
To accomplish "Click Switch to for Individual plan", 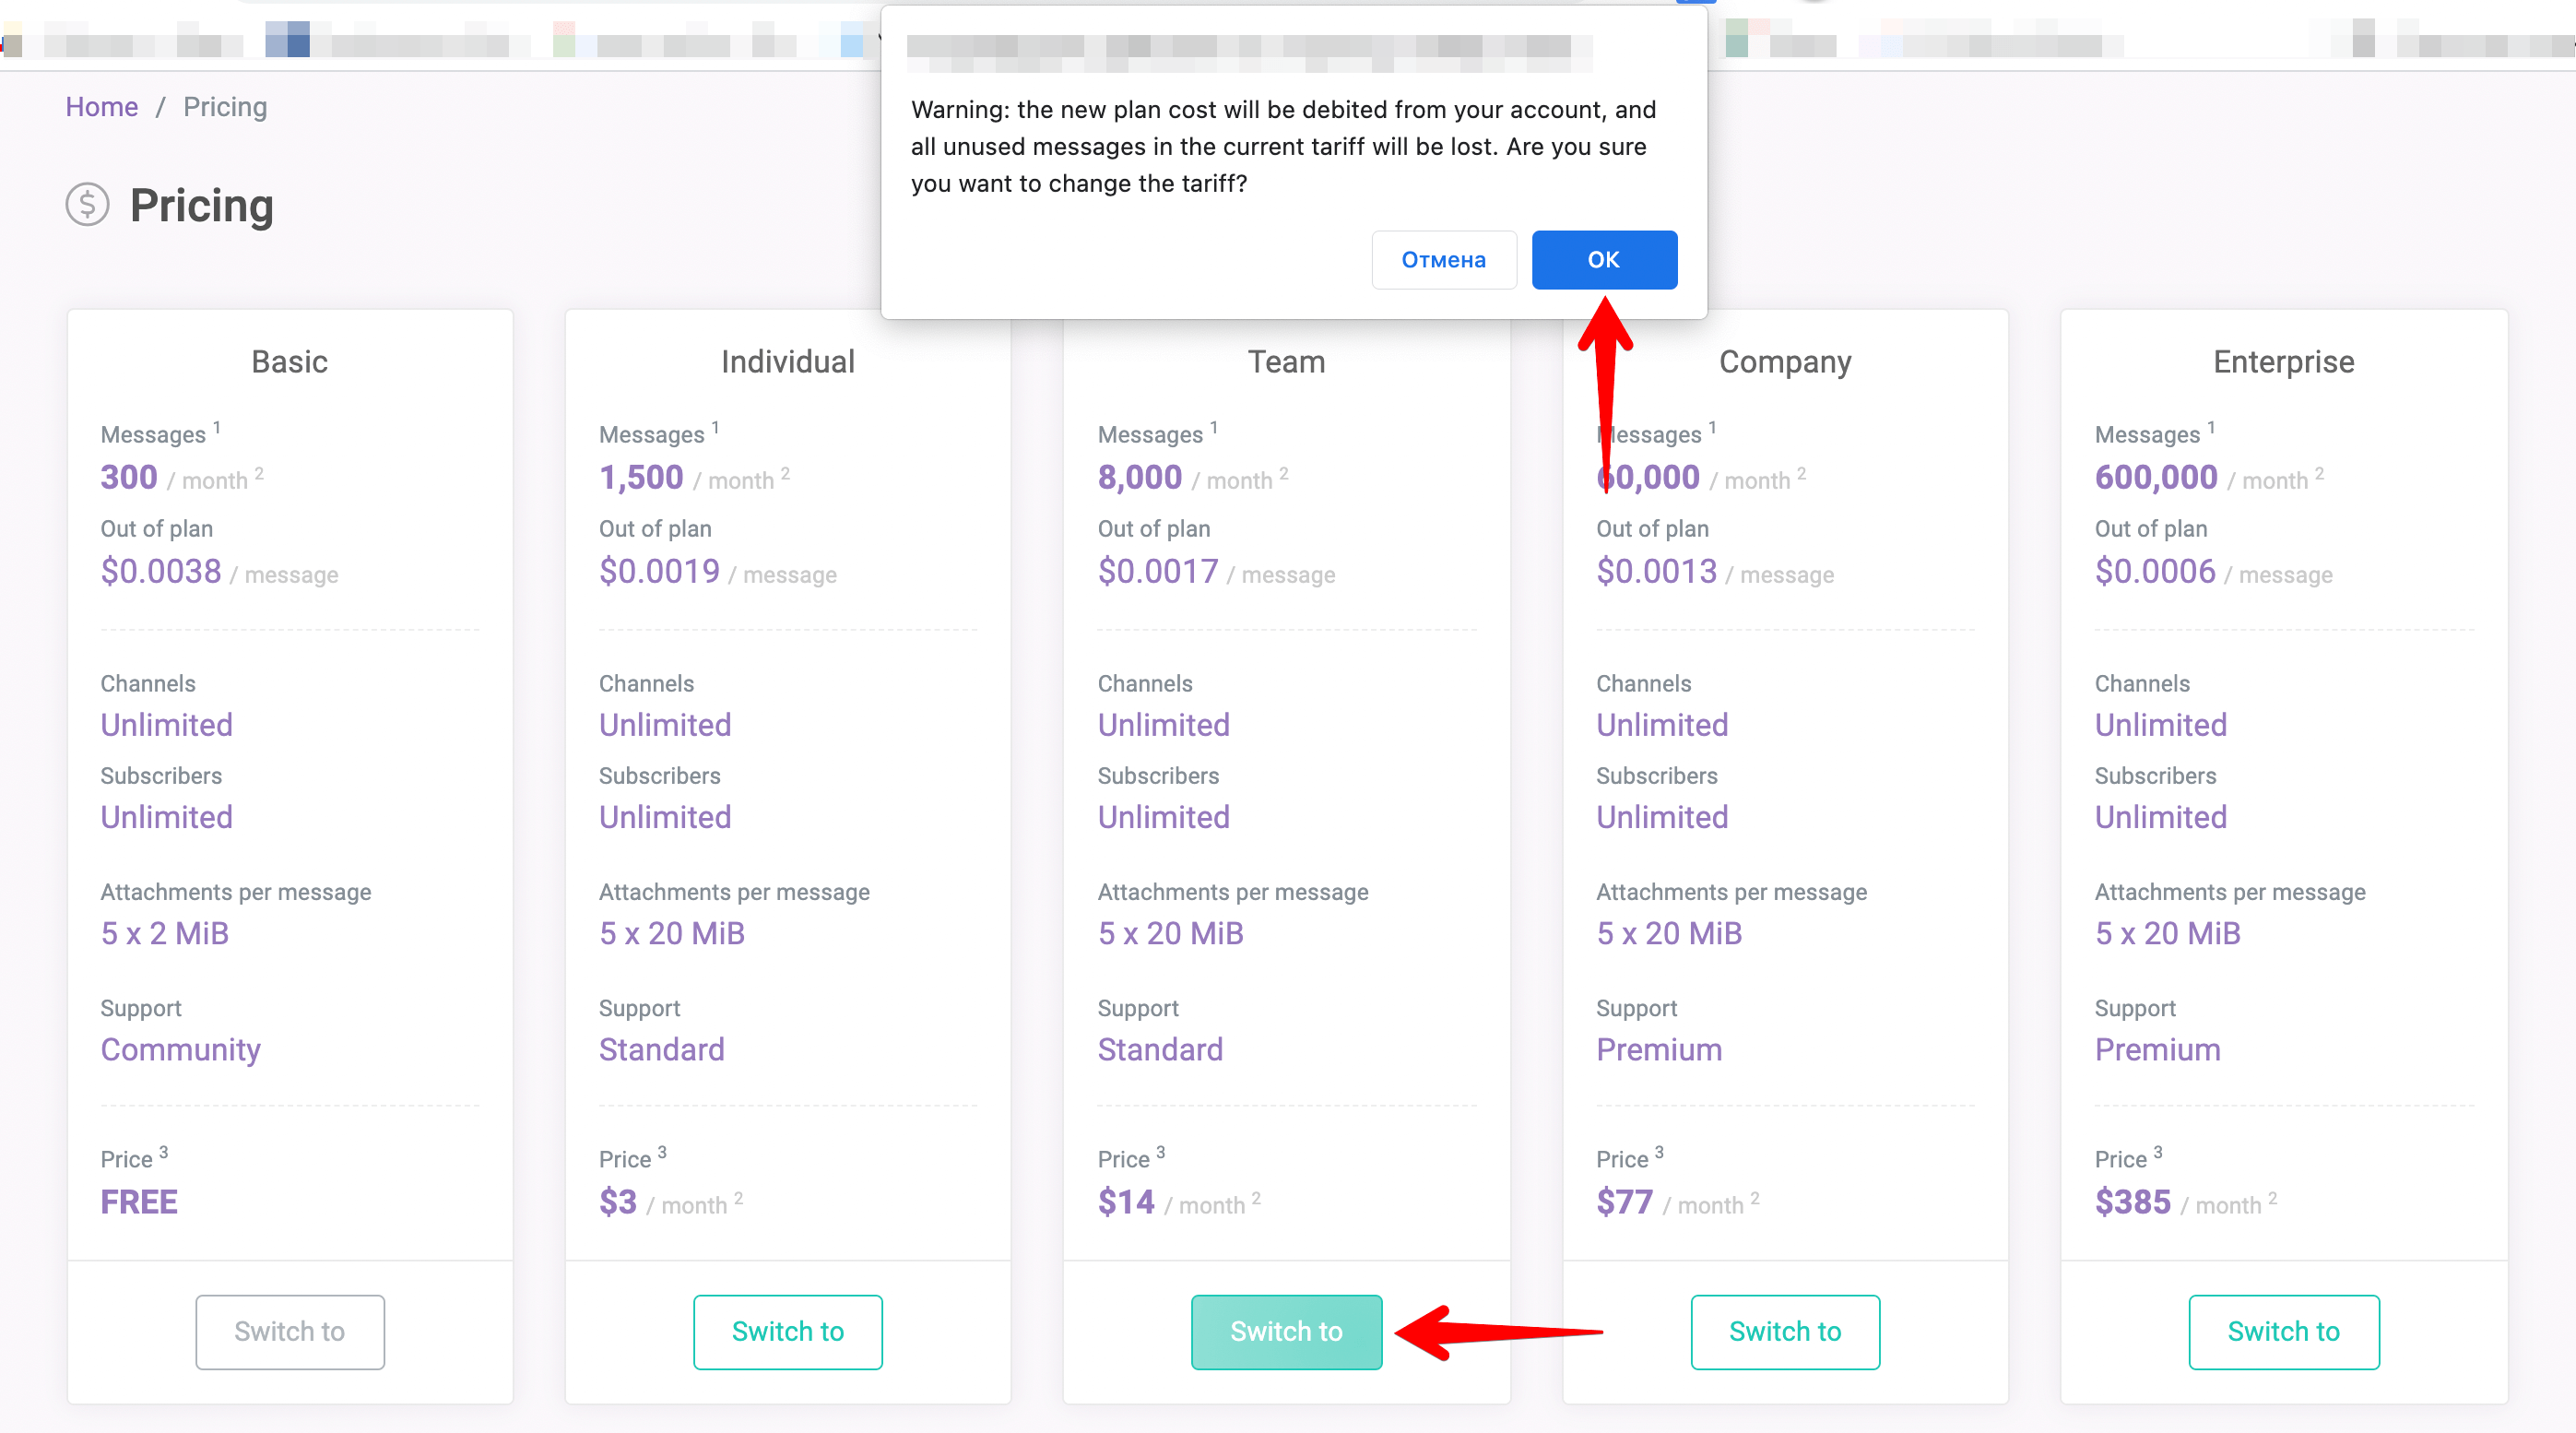I will (x=788, y=1331).
